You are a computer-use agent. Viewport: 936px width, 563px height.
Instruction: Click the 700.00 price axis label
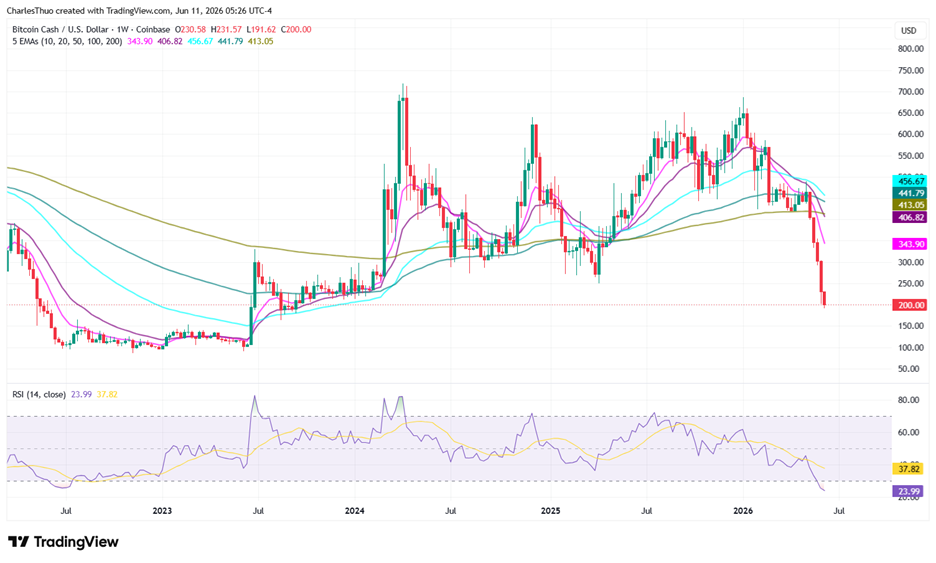[x=911, y=92]
